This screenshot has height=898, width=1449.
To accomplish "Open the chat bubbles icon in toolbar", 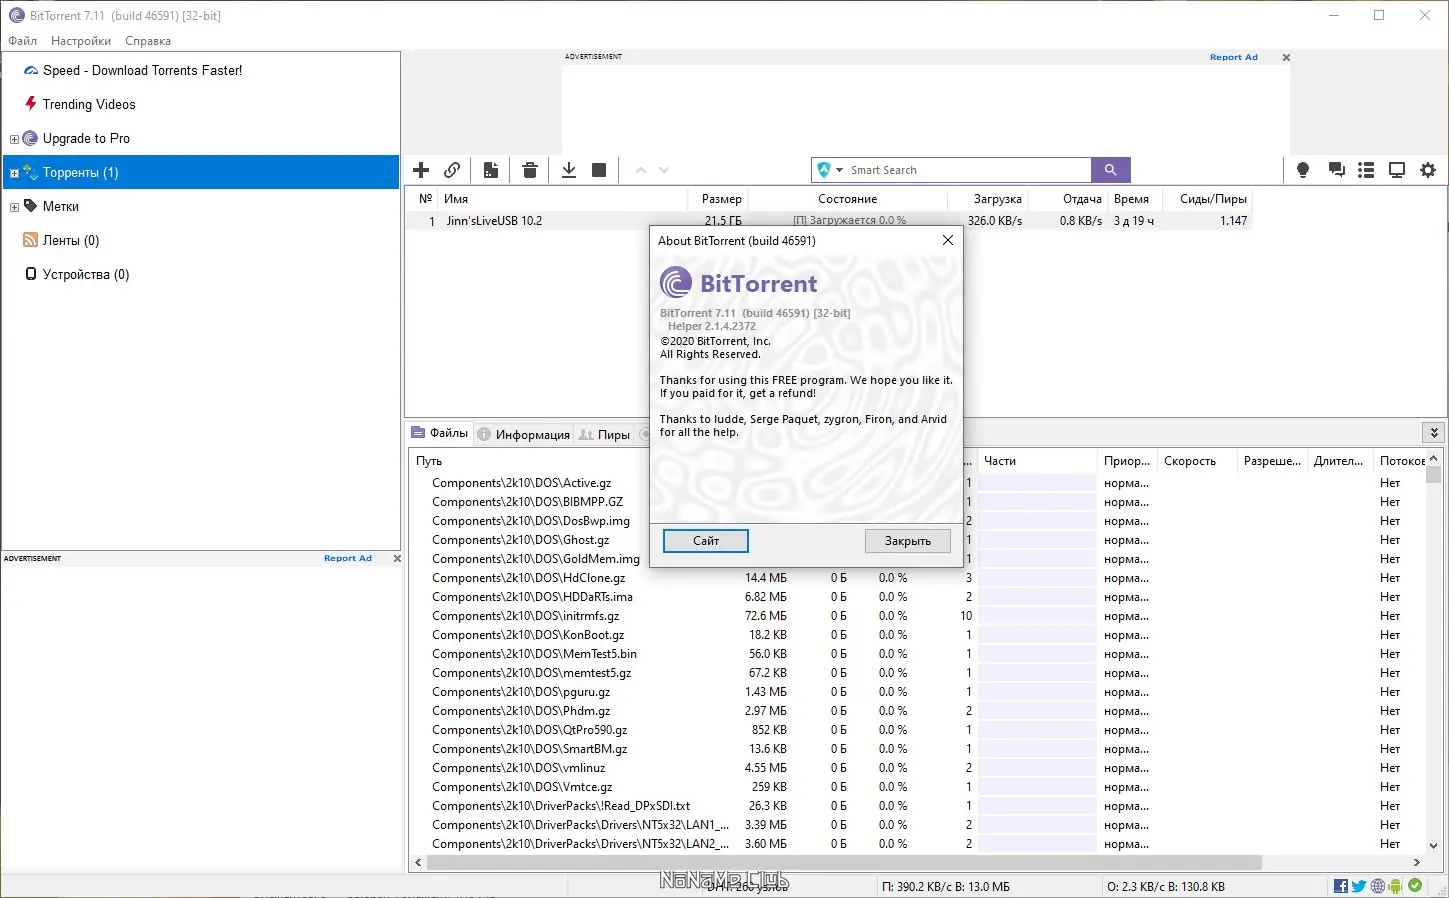I will click(1336, 170).
